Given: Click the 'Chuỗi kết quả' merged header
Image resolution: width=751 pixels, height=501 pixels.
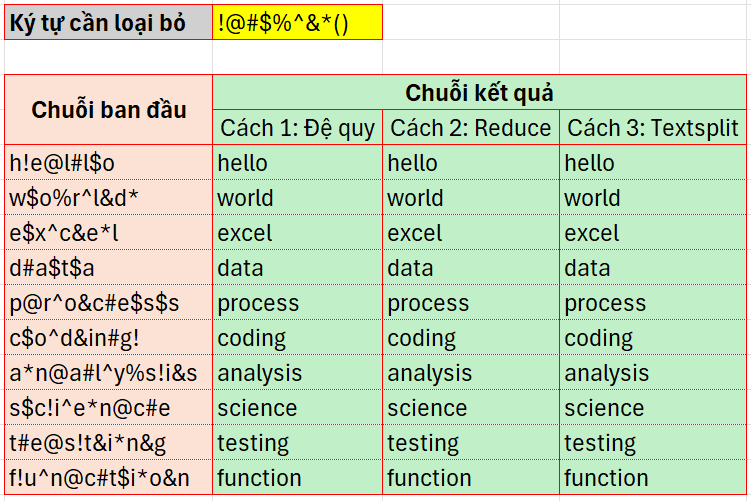Looking at the screenshot, I should point(479,93).
